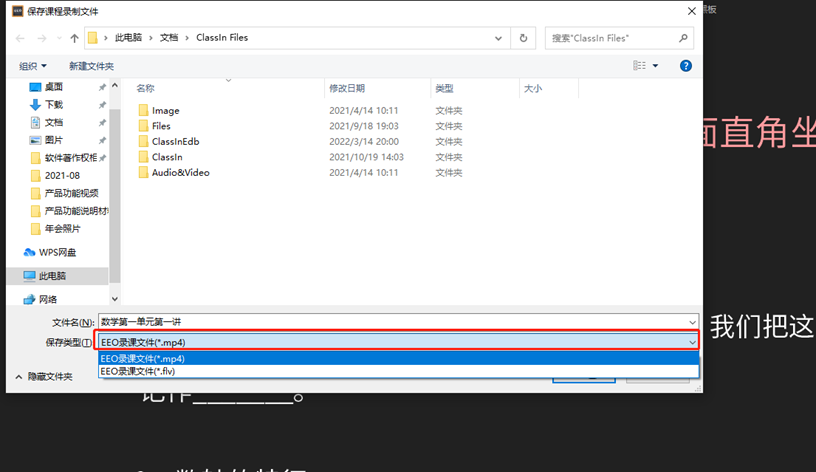This screenshot has width=816, height=472.
Task: Click date 2021/9/18 19:03
Action: 364,126
